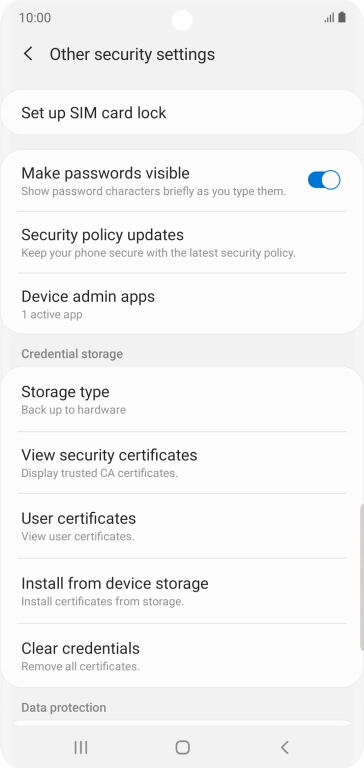Screen dimensions: 364x768
Task: Tap the battery icon in status bar
Action: (x=342, y=18)
